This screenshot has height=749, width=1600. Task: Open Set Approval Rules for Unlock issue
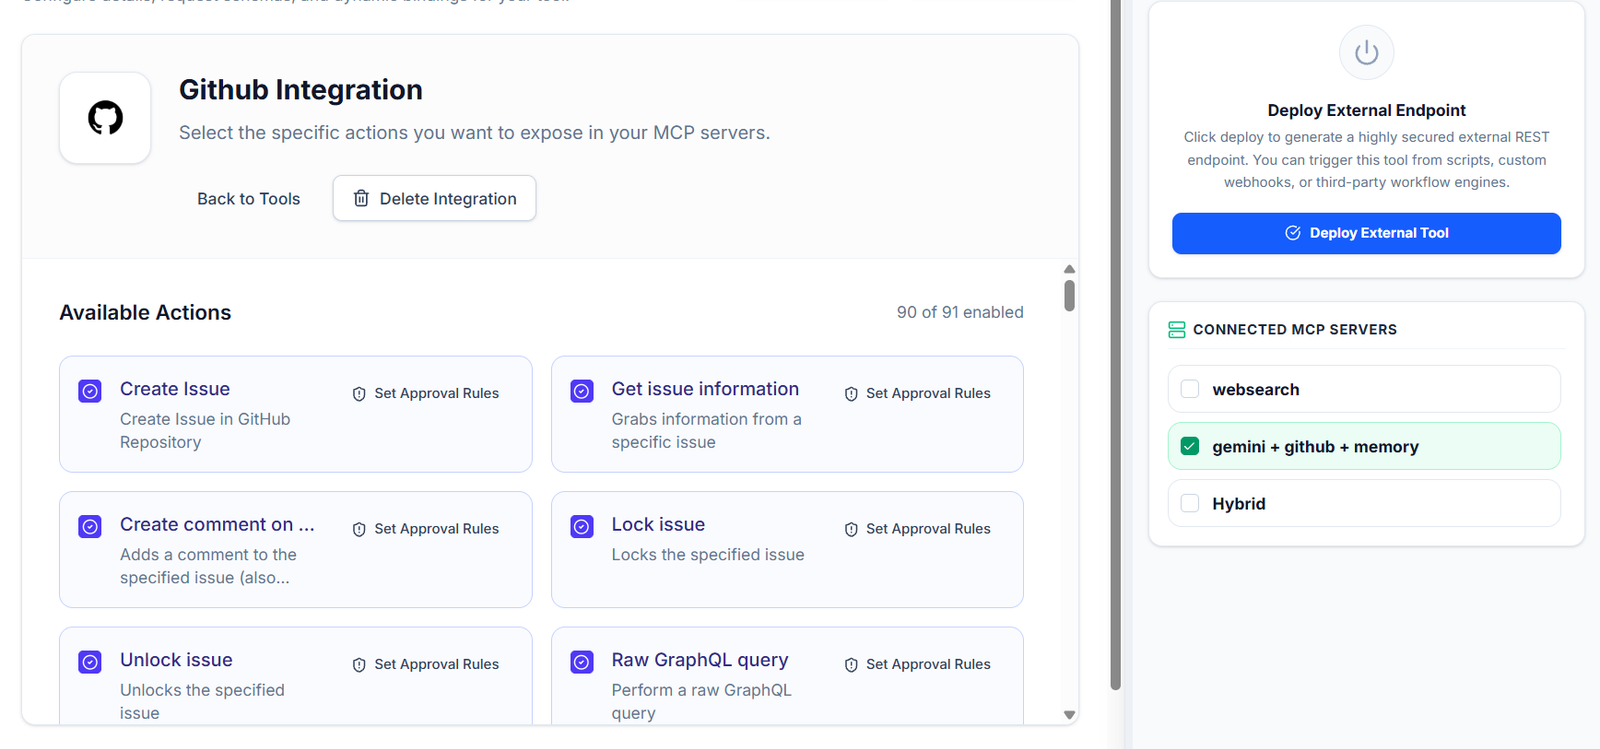426,664
